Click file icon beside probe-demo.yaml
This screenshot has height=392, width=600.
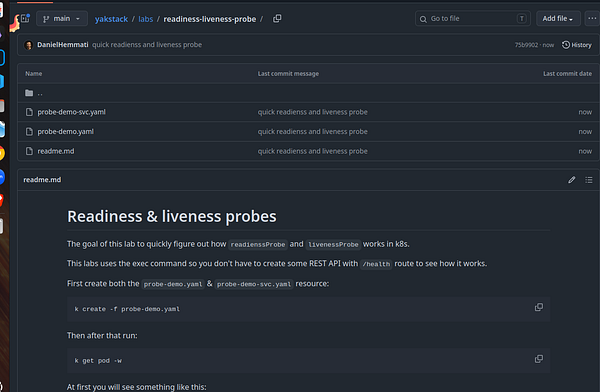[29, 132]
